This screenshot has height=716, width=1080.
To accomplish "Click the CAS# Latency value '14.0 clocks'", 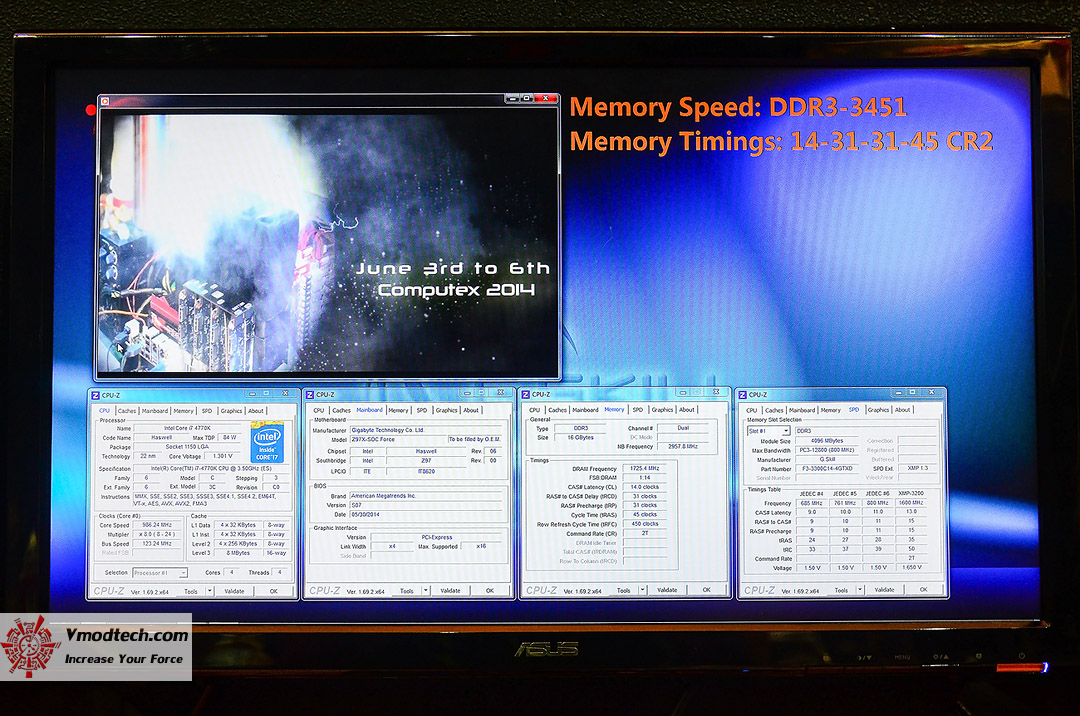I will click(645, 487).
